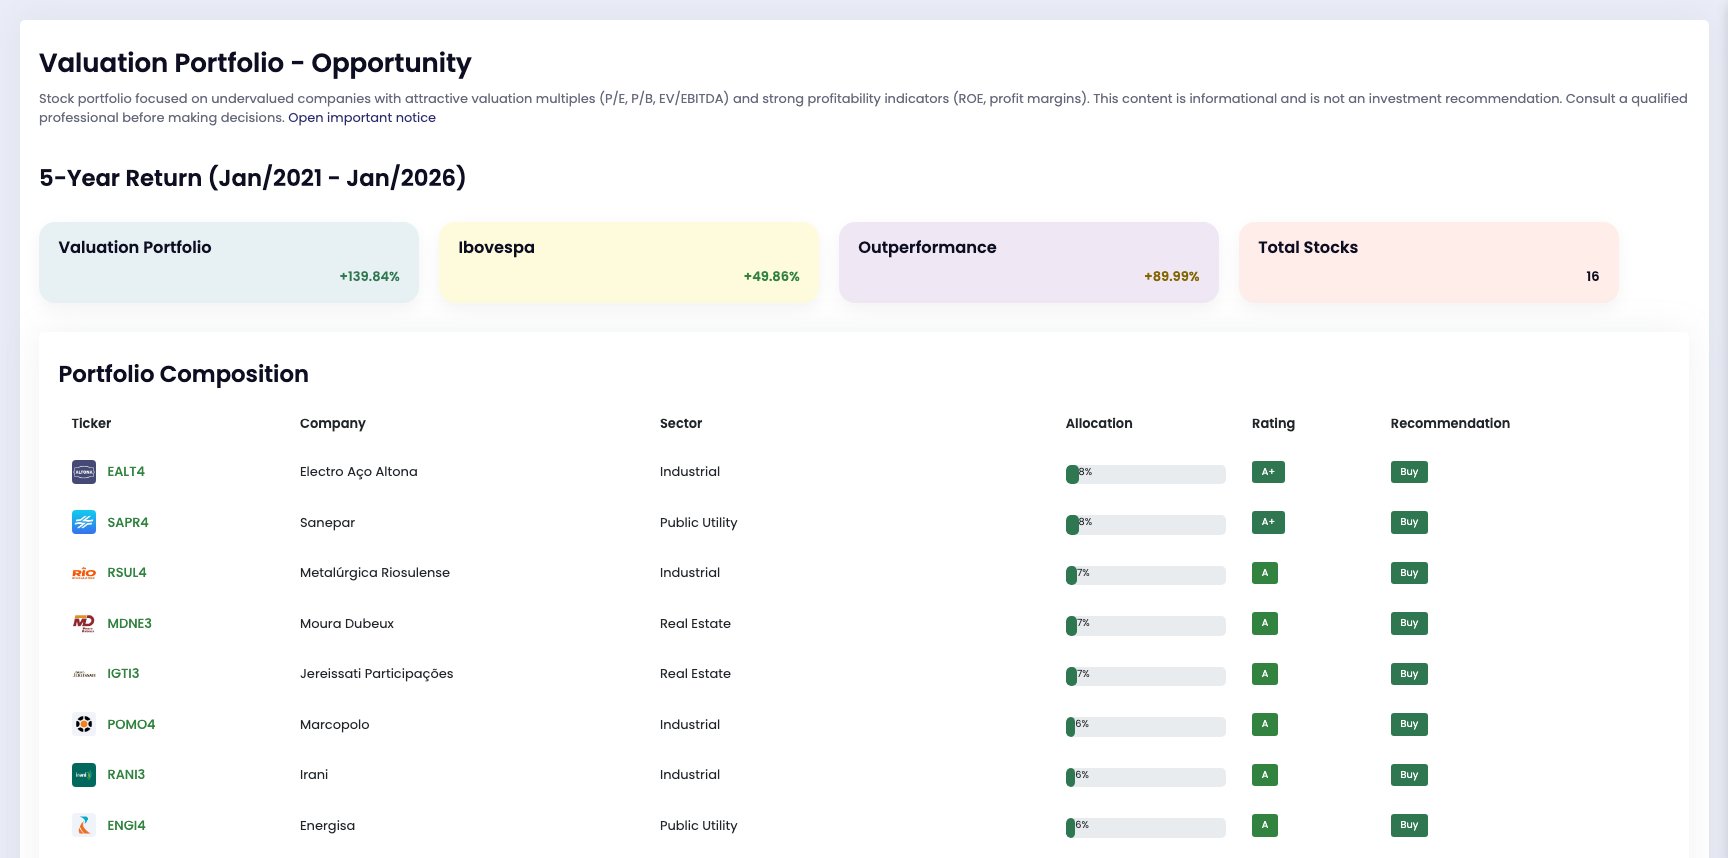Open the EALT4 ticker link
The width and height of the screenshot is (1728, 858).
126,472
